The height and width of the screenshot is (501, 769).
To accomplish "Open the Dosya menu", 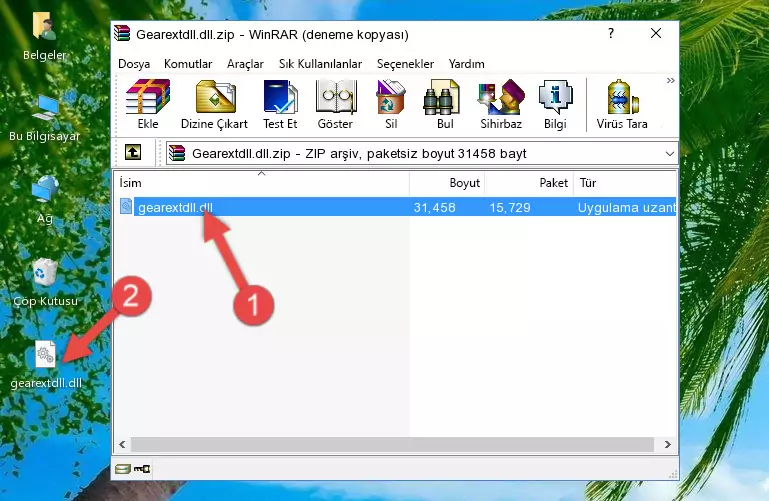I will [134, 64].
